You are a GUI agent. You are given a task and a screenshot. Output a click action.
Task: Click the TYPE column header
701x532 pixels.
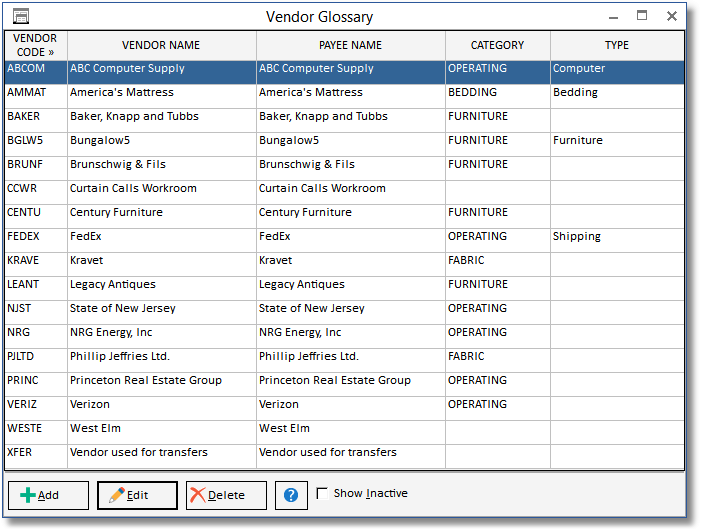pos(617,45)
